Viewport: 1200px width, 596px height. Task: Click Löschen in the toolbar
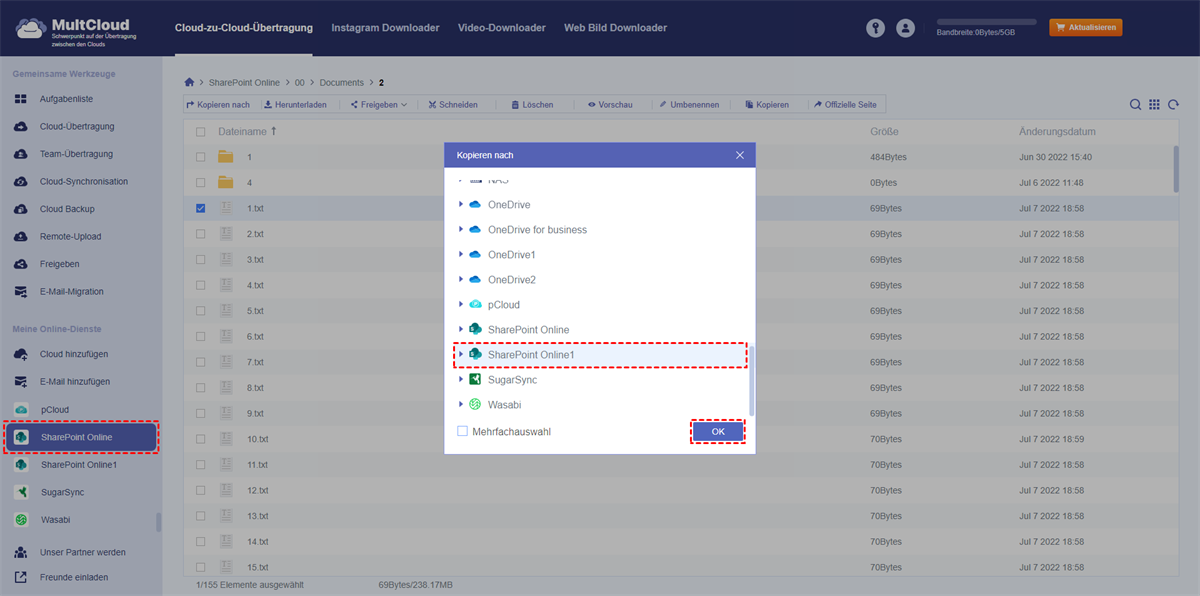pos(531,105)
